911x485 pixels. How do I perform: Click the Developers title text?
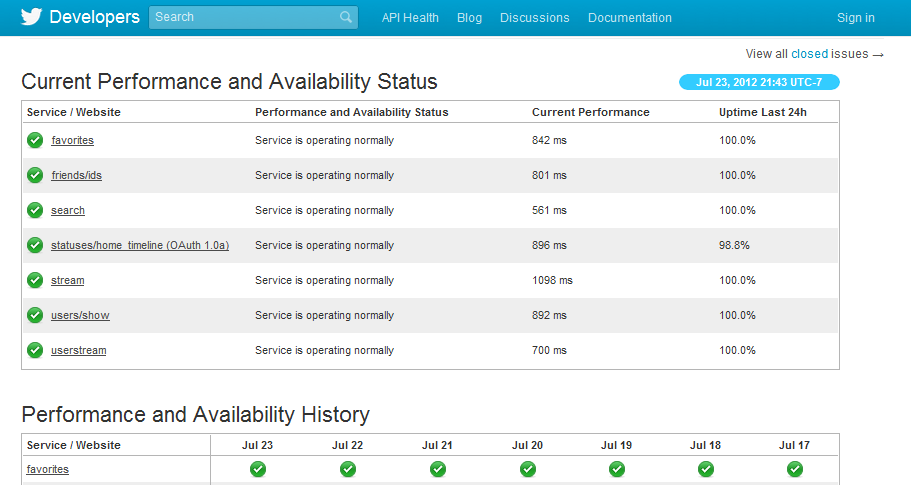95,17
